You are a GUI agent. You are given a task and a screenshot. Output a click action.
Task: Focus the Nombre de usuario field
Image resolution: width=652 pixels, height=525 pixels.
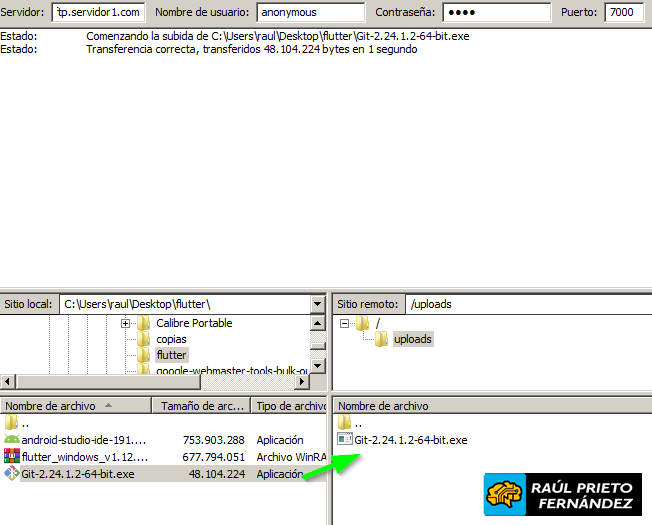point(310,13)
